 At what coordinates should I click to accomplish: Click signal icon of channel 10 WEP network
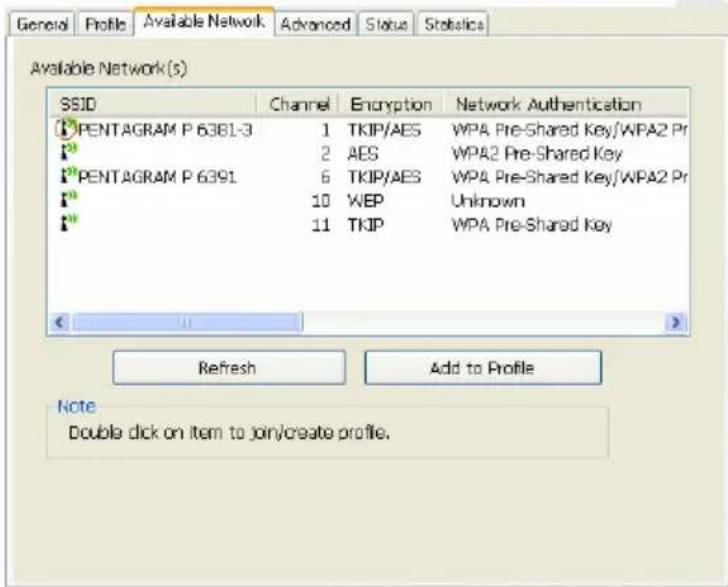(69, 199)
